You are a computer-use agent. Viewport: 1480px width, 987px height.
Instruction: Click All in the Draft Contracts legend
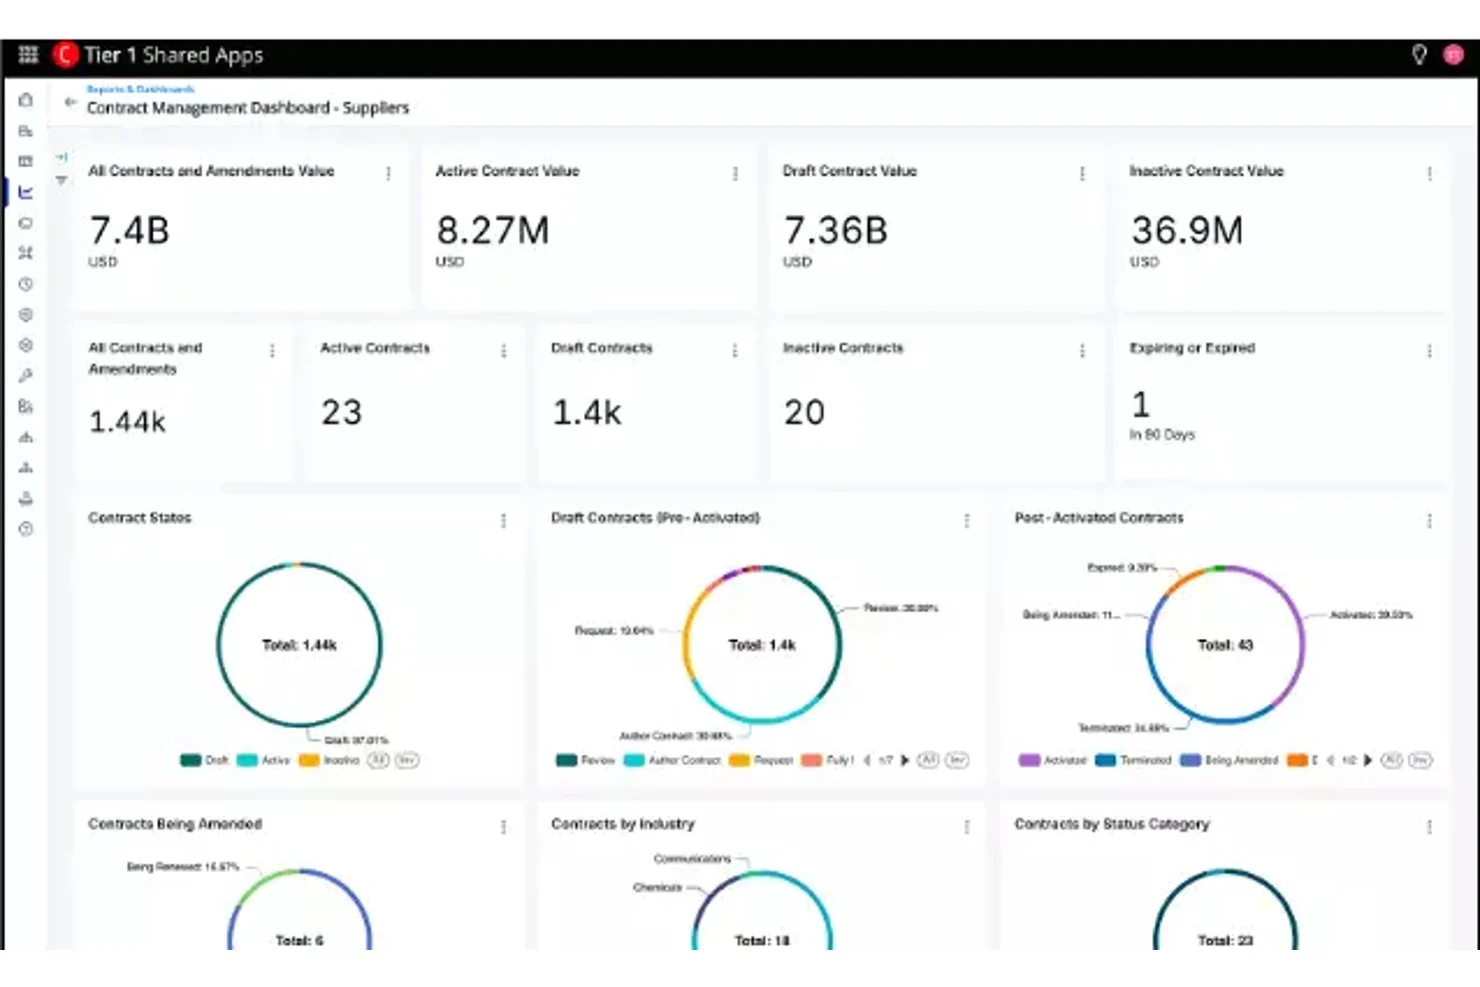928,760
